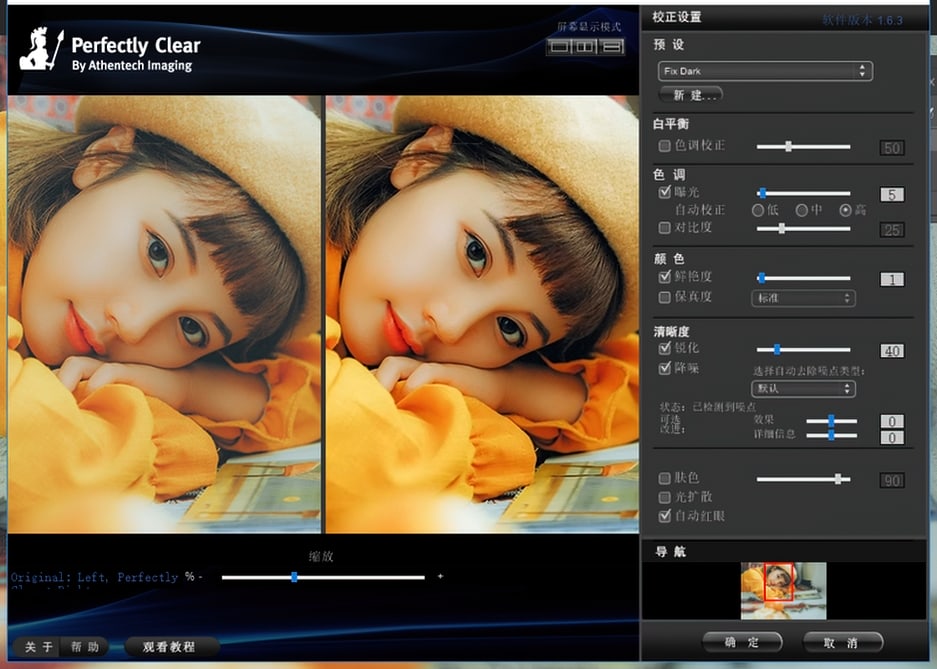This screenshot has height=669, width=937.
Task: Click the 导航 navigator thumbnail image
Action: (783, 591)
